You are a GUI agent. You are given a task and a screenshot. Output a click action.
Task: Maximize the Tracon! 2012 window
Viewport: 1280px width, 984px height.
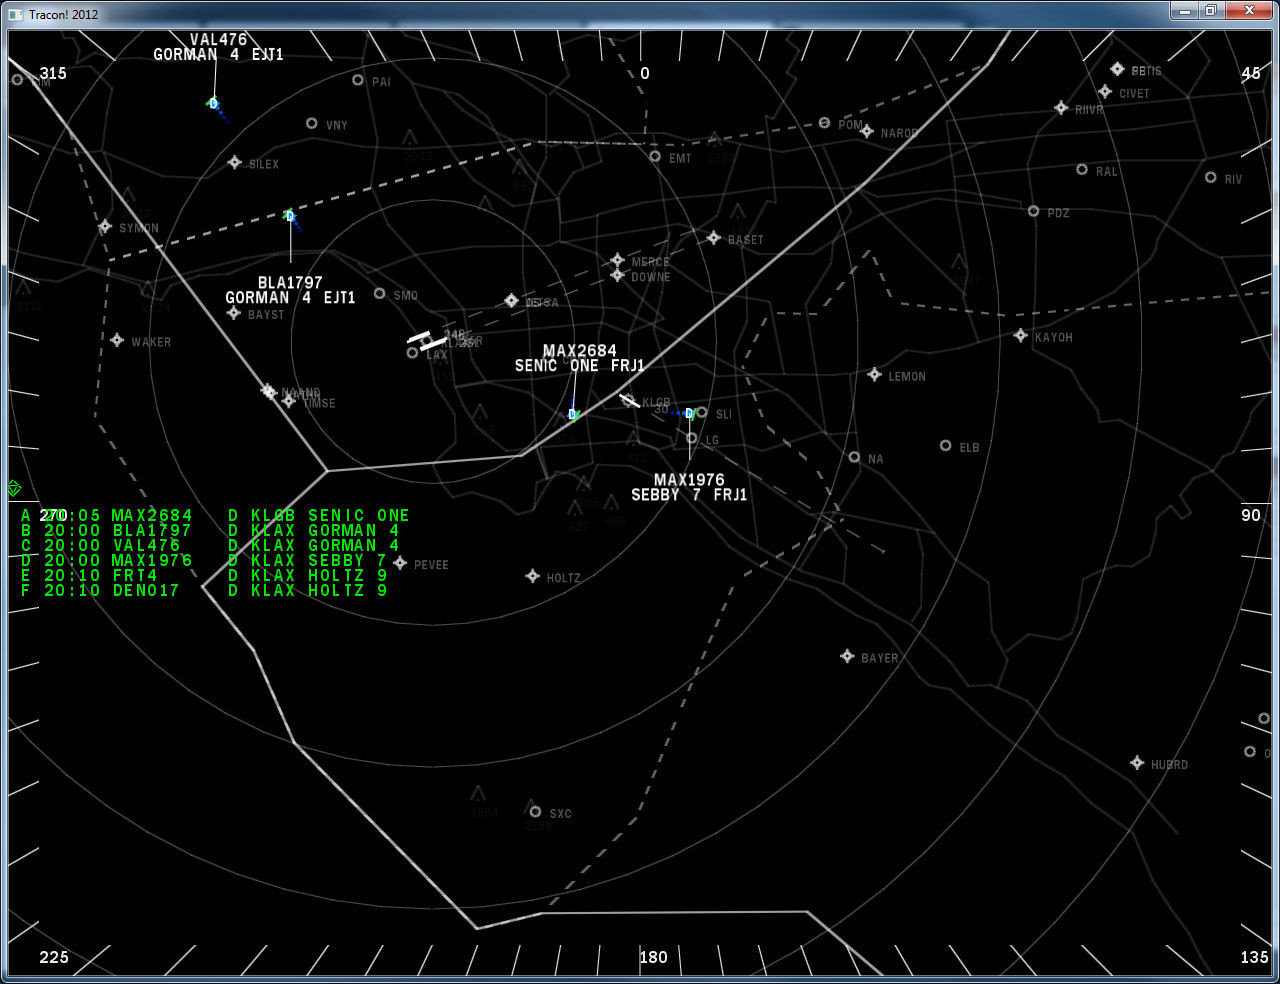(1210, 11)
